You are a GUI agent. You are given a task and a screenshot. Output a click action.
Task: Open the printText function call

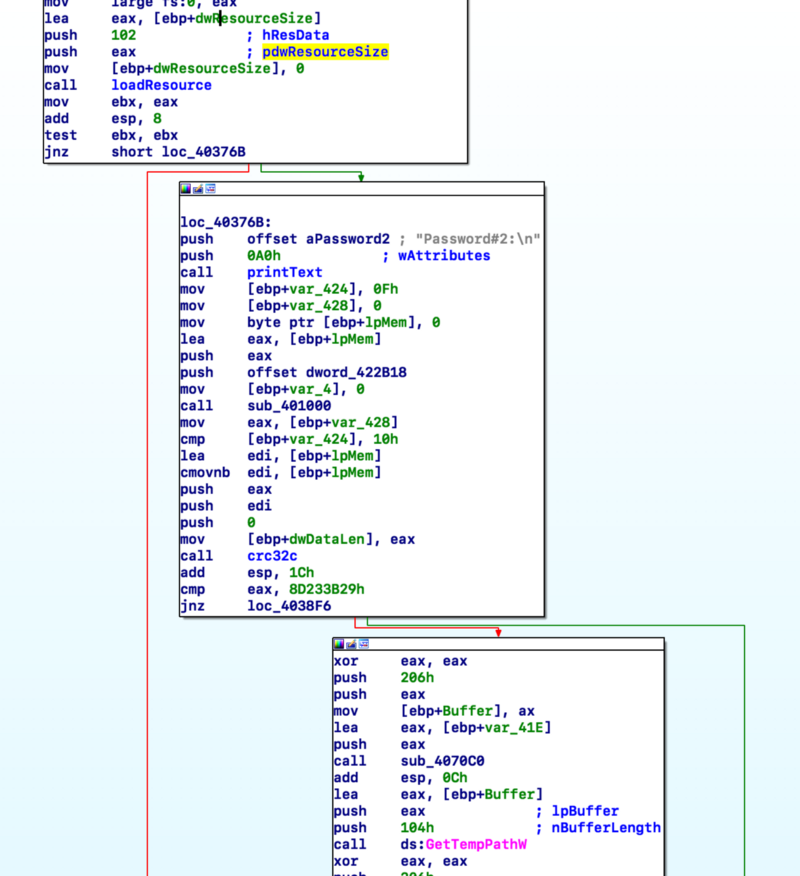tap(285, 273)
